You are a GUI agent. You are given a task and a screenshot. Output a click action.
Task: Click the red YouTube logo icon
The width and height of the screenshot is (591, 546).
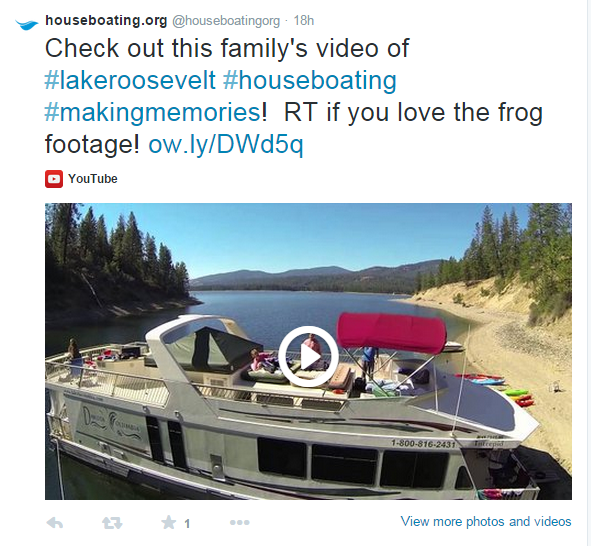tap(54, 179)
